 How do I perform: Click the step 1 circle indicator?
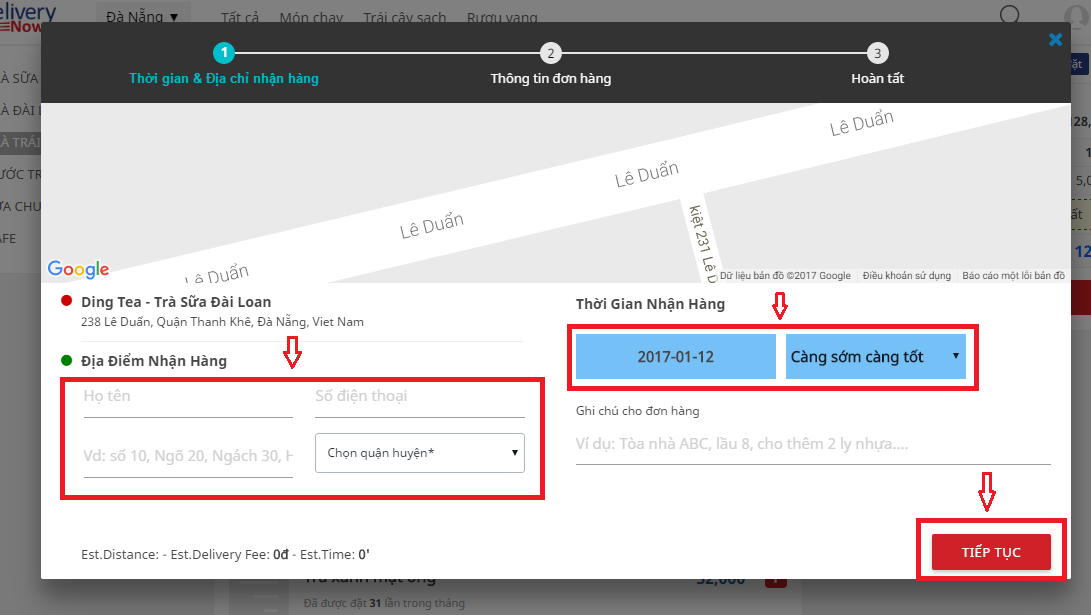pos(224,53)
